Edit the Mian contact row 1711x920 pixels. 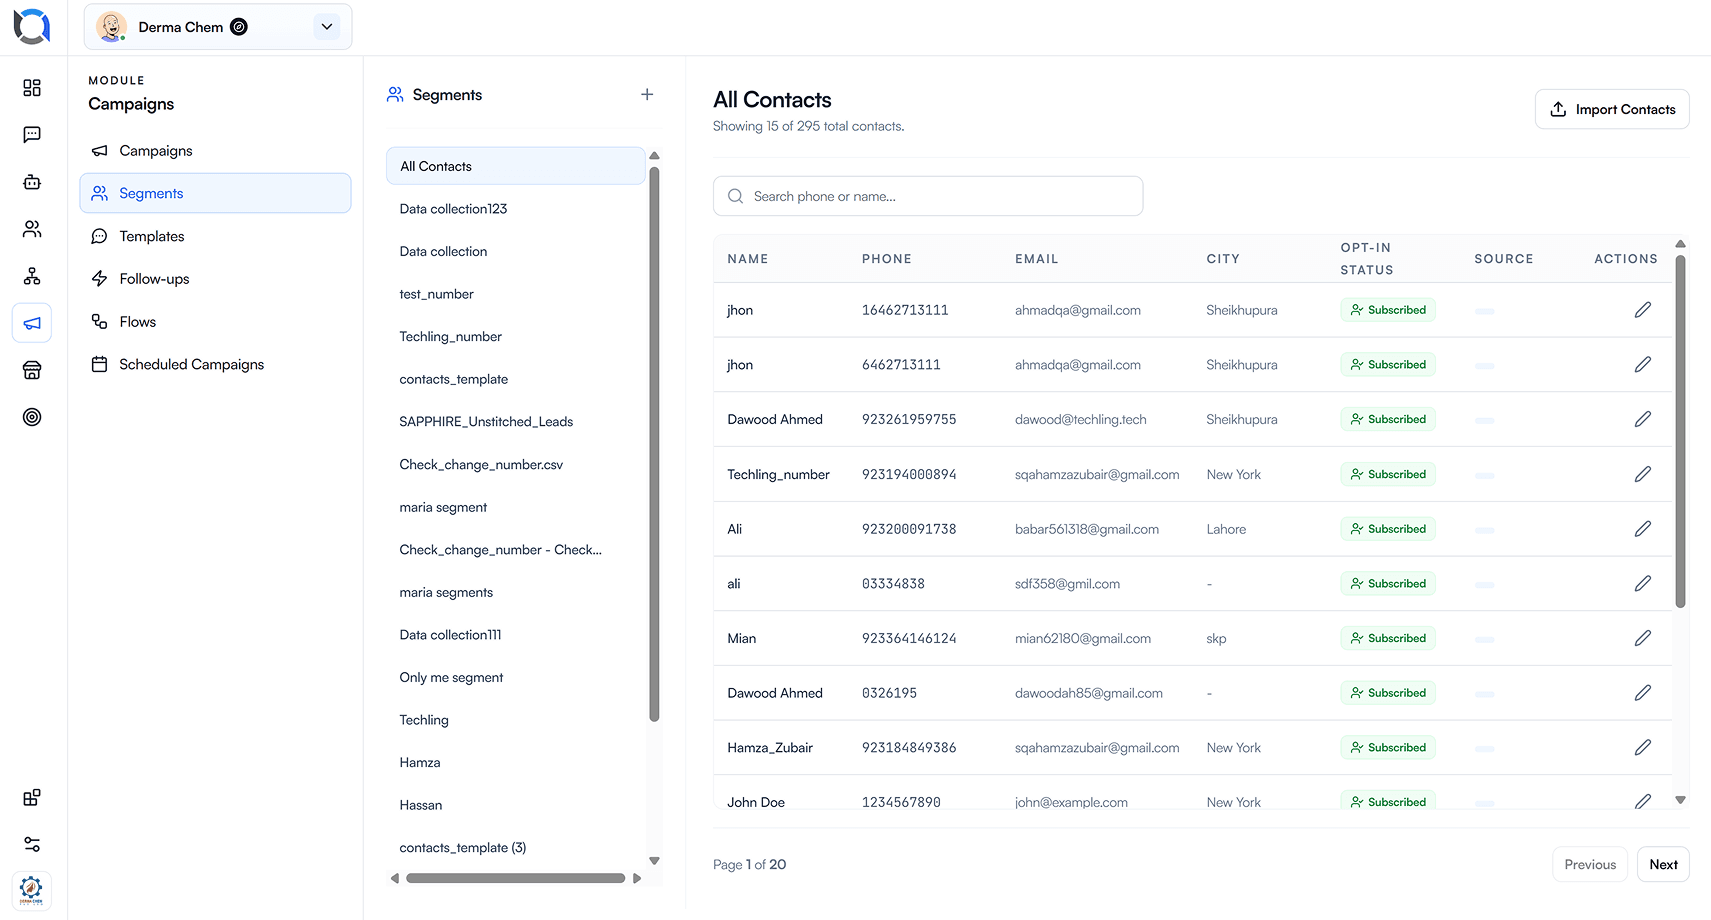pos(1642,638)
